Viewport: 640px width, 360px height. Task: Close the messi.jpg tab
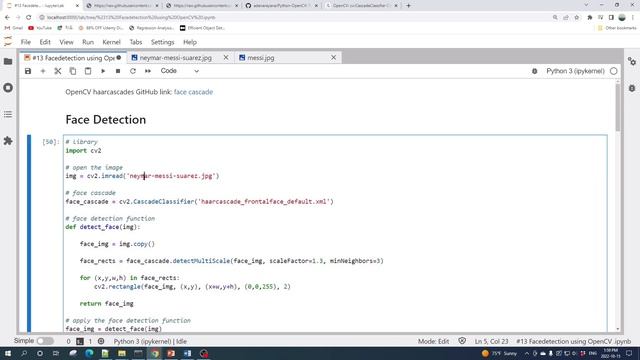[x=333, y=58]
